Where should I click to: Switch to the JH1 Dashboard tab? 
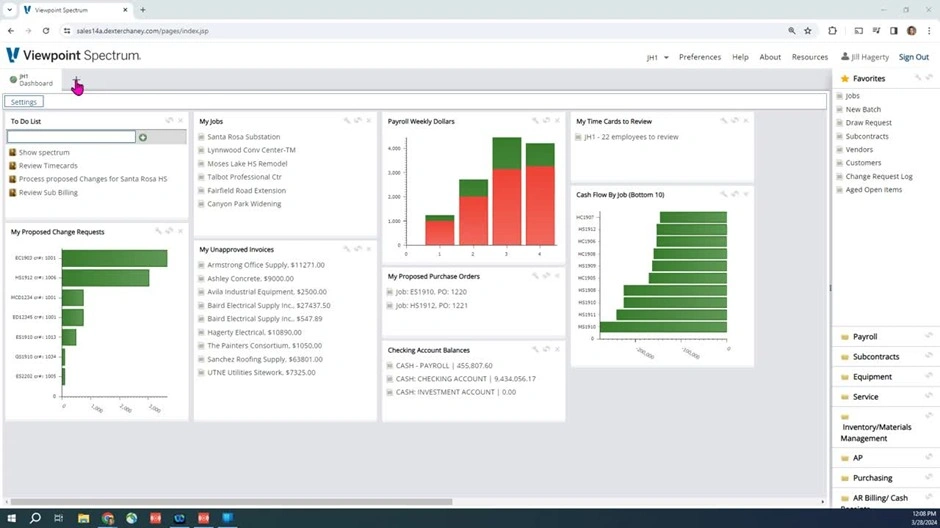pyautogui.click(x=32, y=80)
